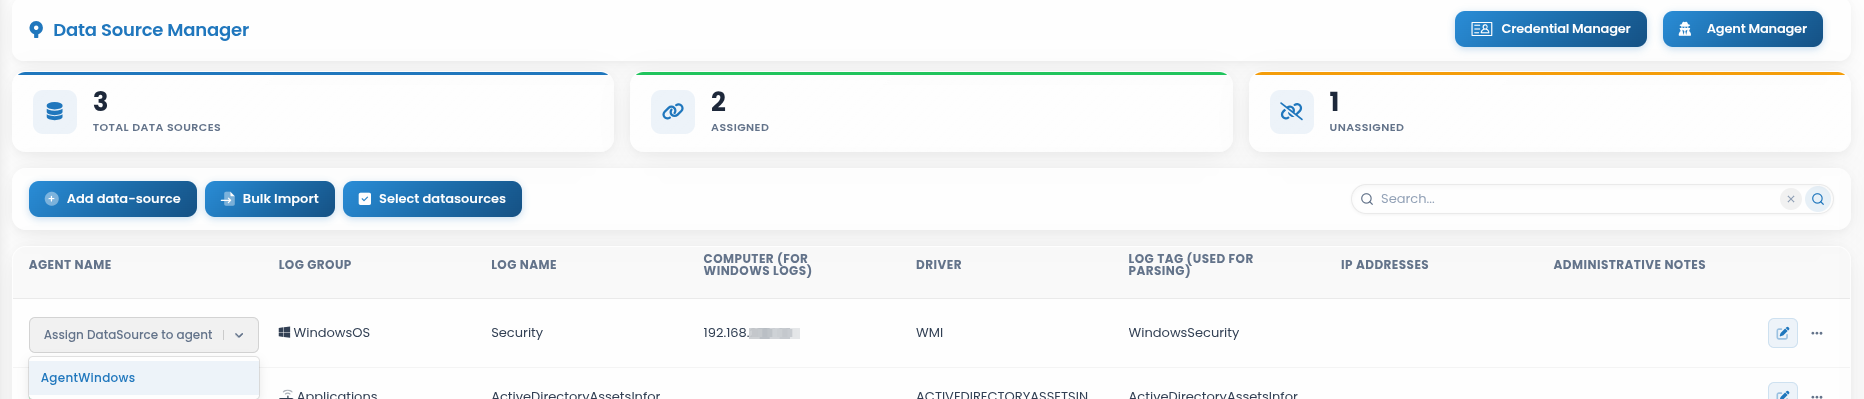
Task: Enable Select datasources mode
Action: pyautogui.click(x=432, y=199)
